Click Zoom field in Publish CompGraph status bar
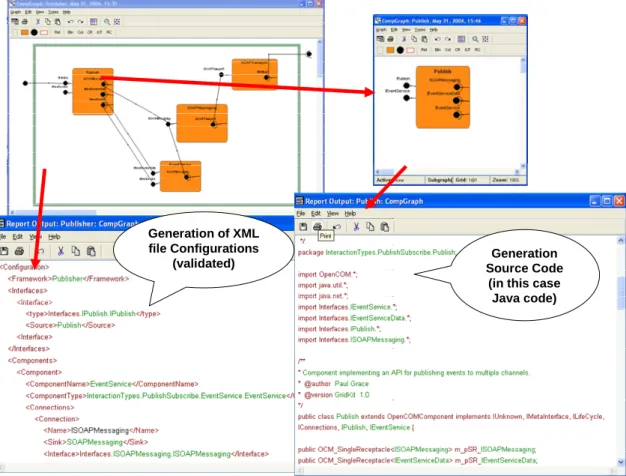This screenshot has height=476, width=626. pos(509,180)
